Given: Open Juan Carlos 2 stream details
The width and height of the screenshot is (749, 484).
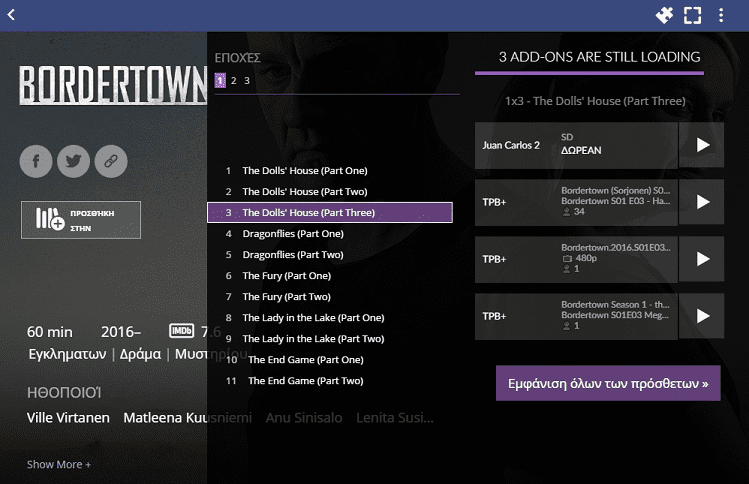Looking at the screenshot, I should pyautogui.click(x=576, y=145).
